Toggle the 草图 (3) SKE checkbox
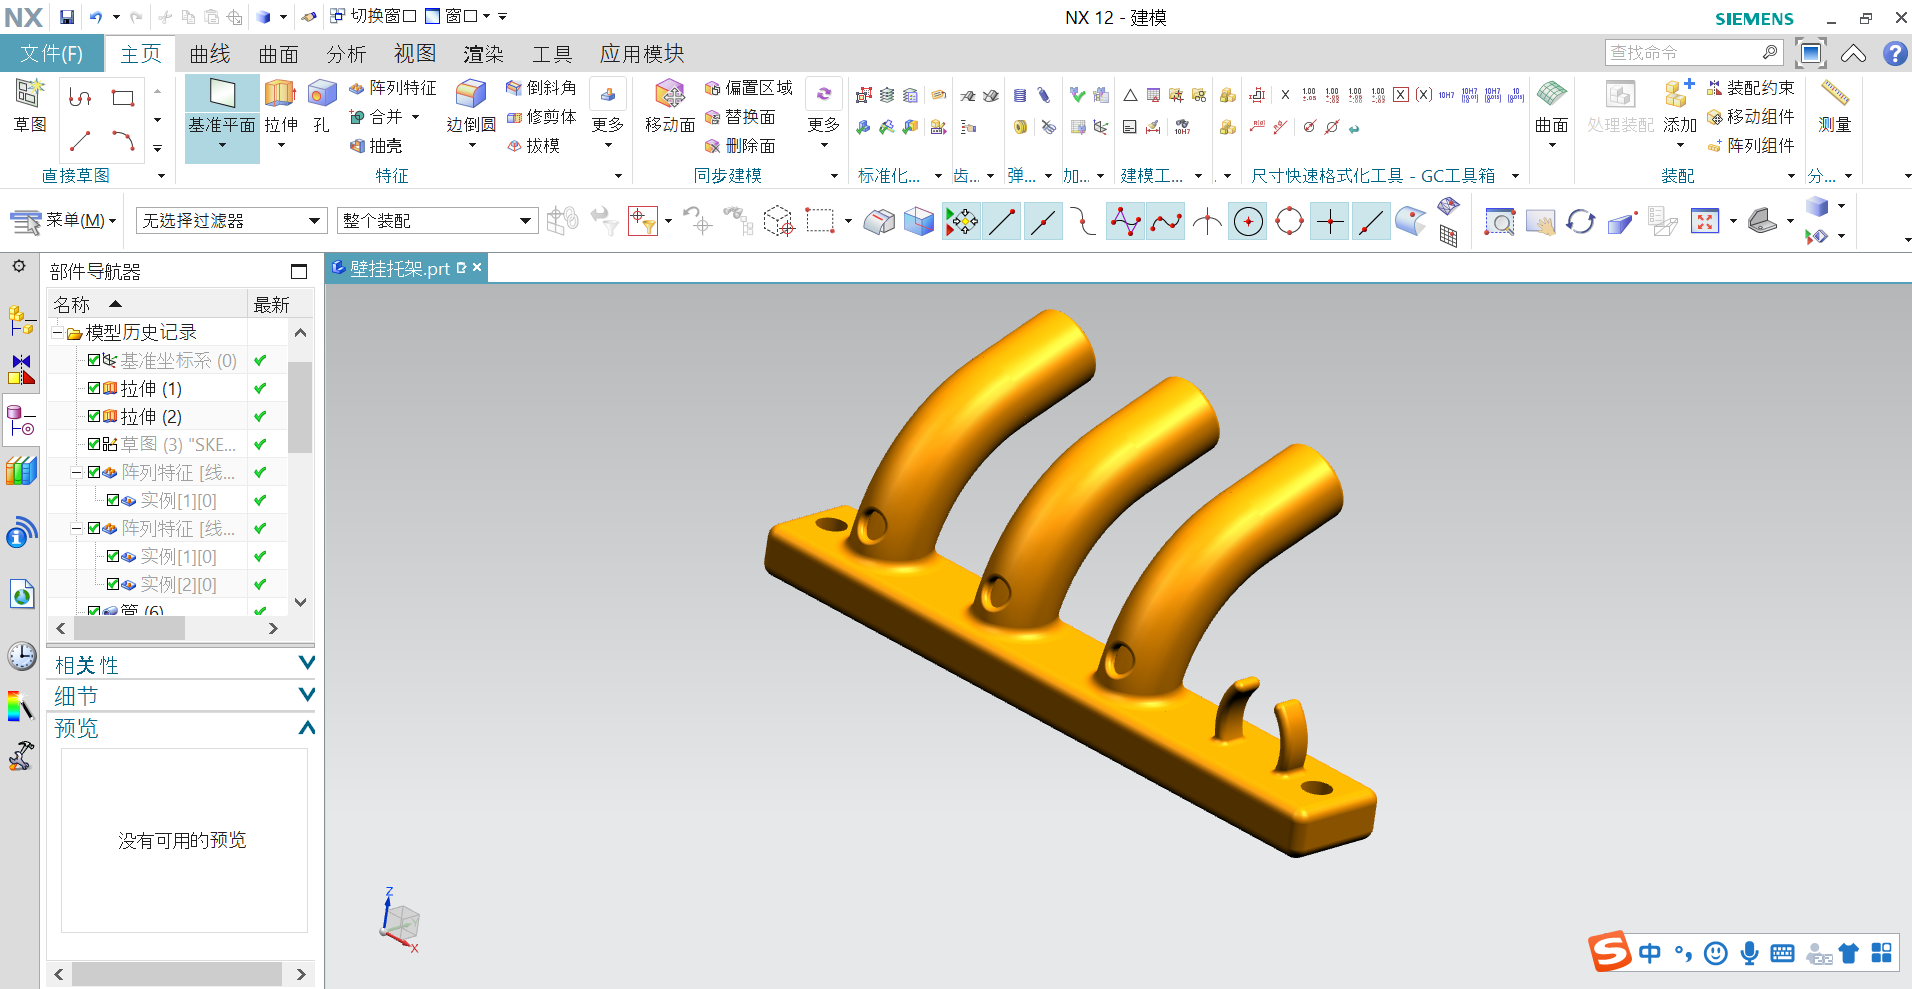The image size is (1912, 989). (x=93, y=444)
